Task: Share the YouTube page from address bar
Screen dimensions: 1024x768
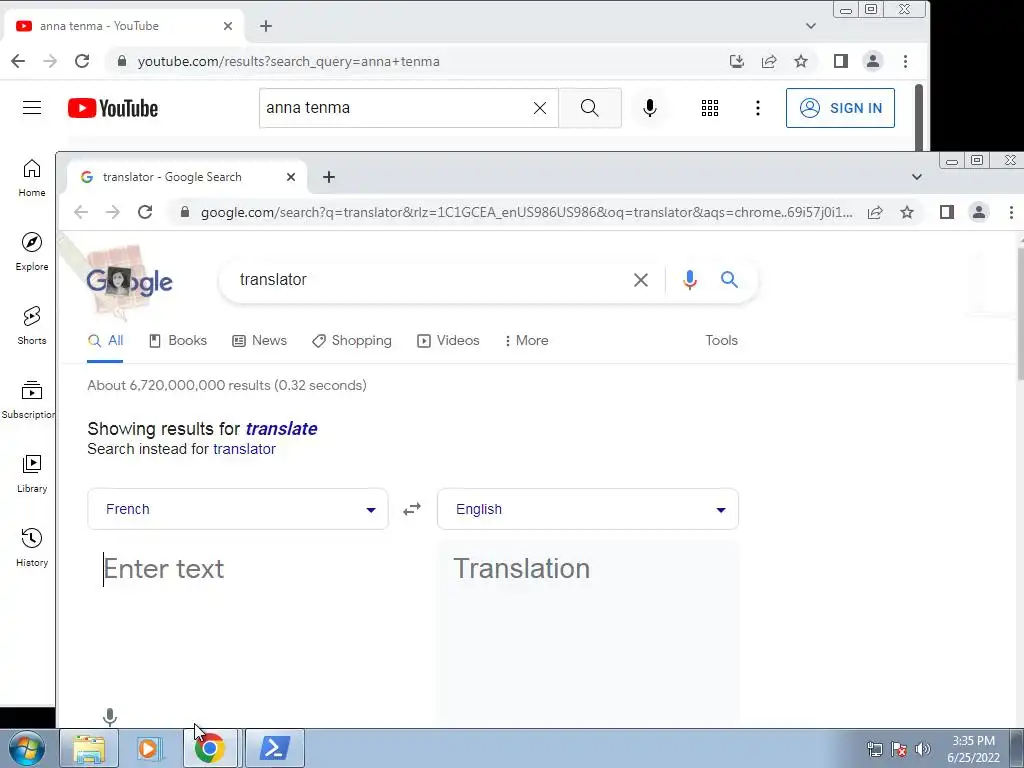Action: (x=769, y=61)
